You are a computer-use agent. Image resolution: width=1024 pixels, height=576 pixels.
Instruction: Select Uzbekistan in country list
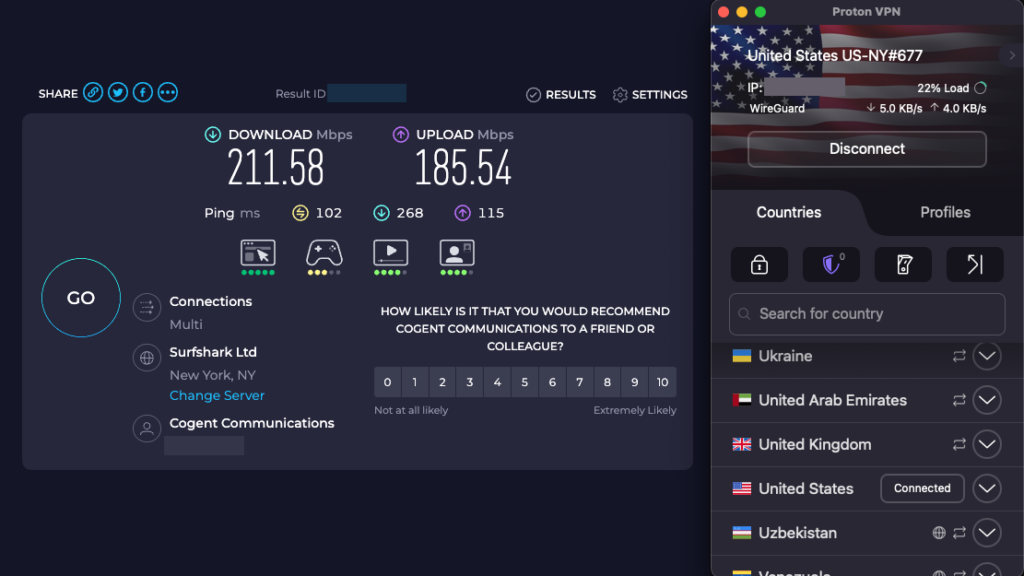tap(867, 533)
